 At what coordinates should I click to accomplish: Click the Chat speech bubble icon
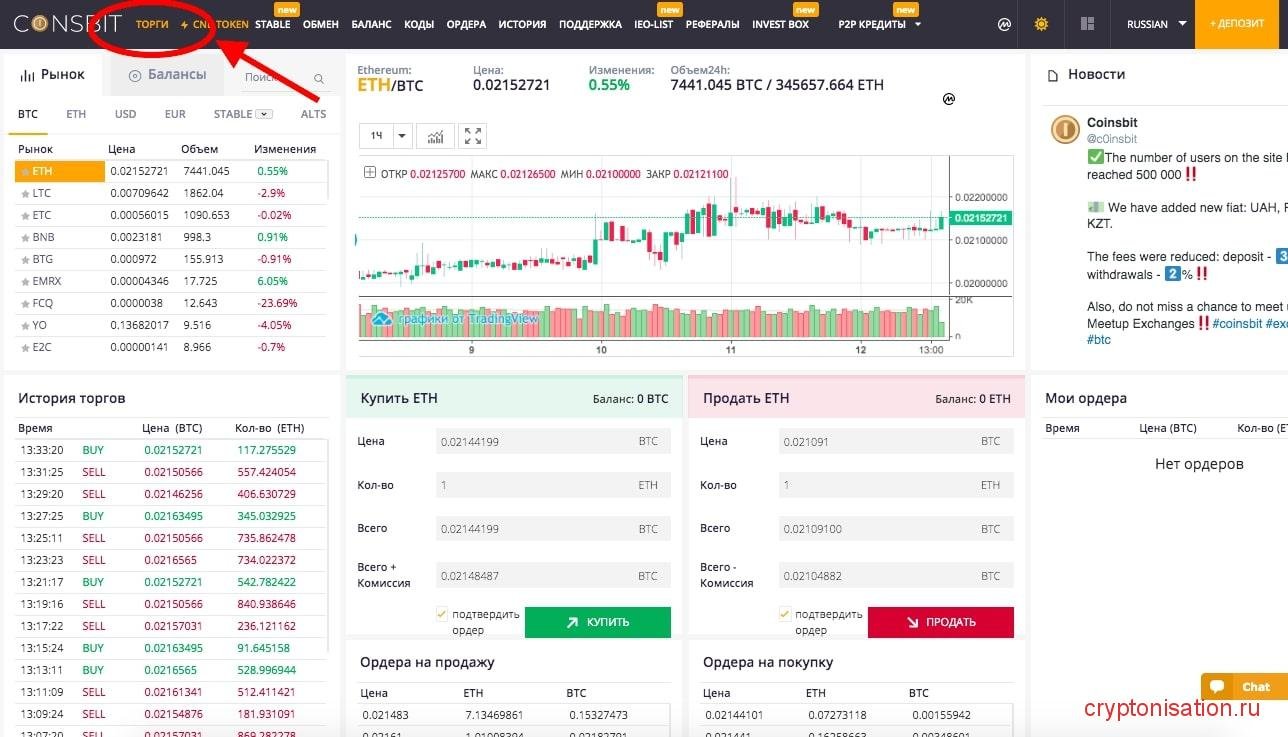coord(1217,687)
